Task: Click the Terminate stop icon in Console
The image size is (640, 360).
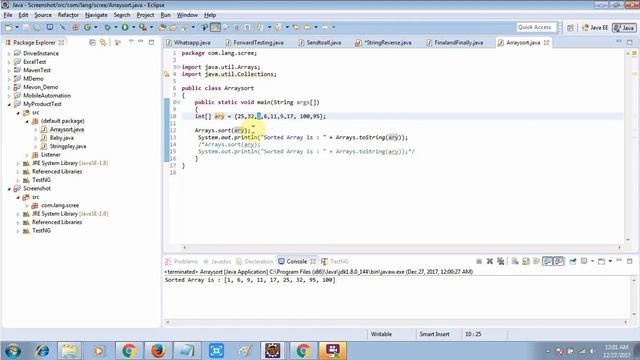Action: (479, 261)
